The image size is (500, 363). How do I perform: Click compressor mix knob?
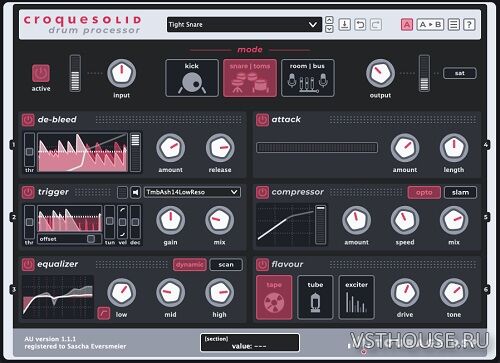pos(454,220)
